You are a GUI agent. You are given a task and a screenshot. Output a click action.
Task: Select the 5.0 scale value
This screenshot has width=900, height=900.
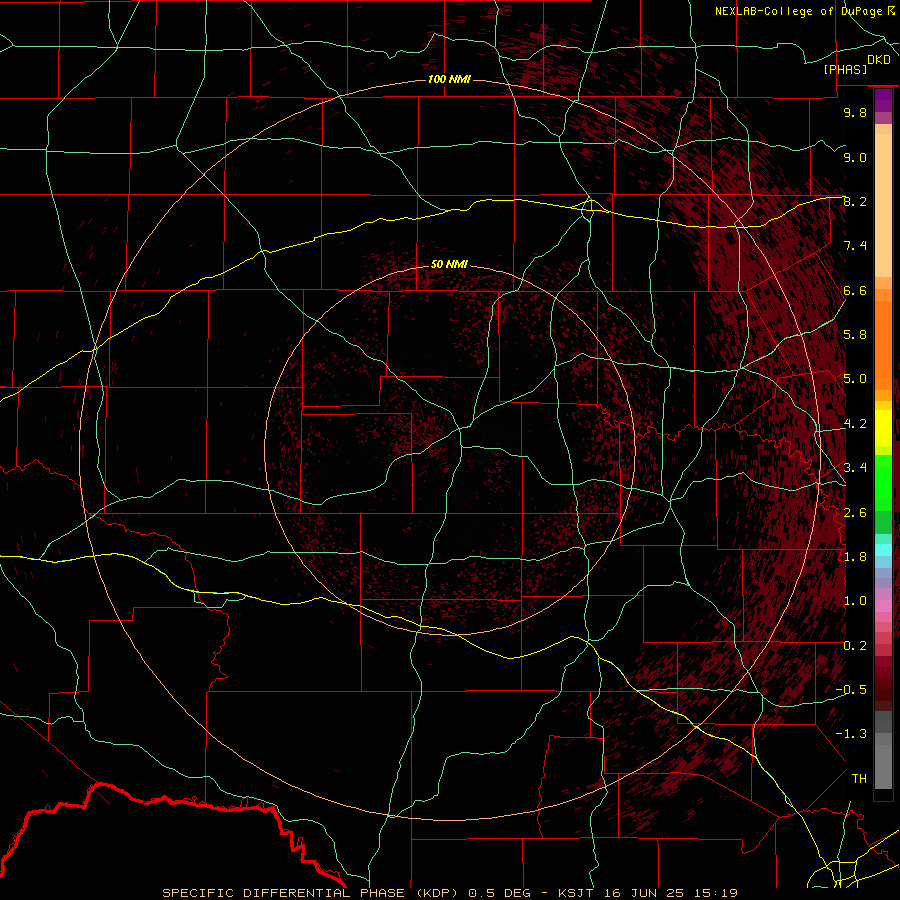click(855, 379)
